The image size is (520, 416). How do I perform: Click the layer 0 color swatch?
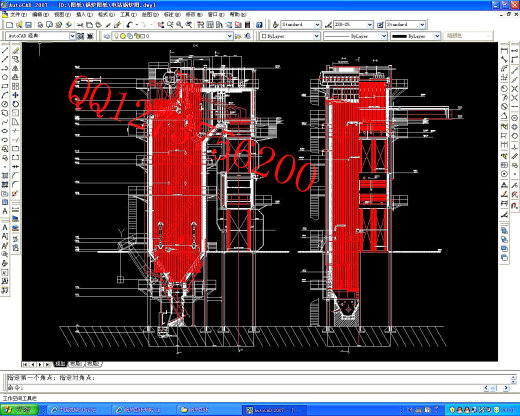point(143,36)
